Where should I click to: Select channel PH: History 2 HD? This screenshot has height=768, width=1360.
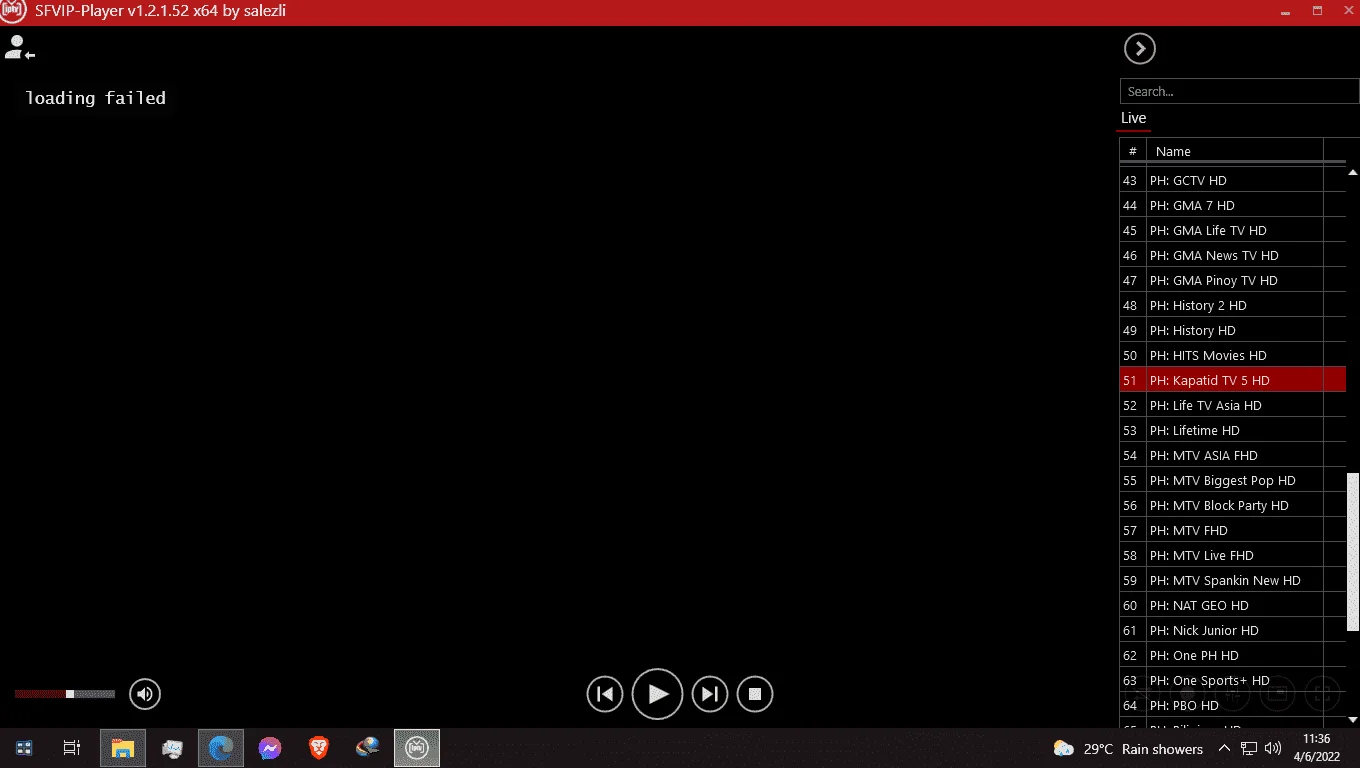(x=1233, y=306)
